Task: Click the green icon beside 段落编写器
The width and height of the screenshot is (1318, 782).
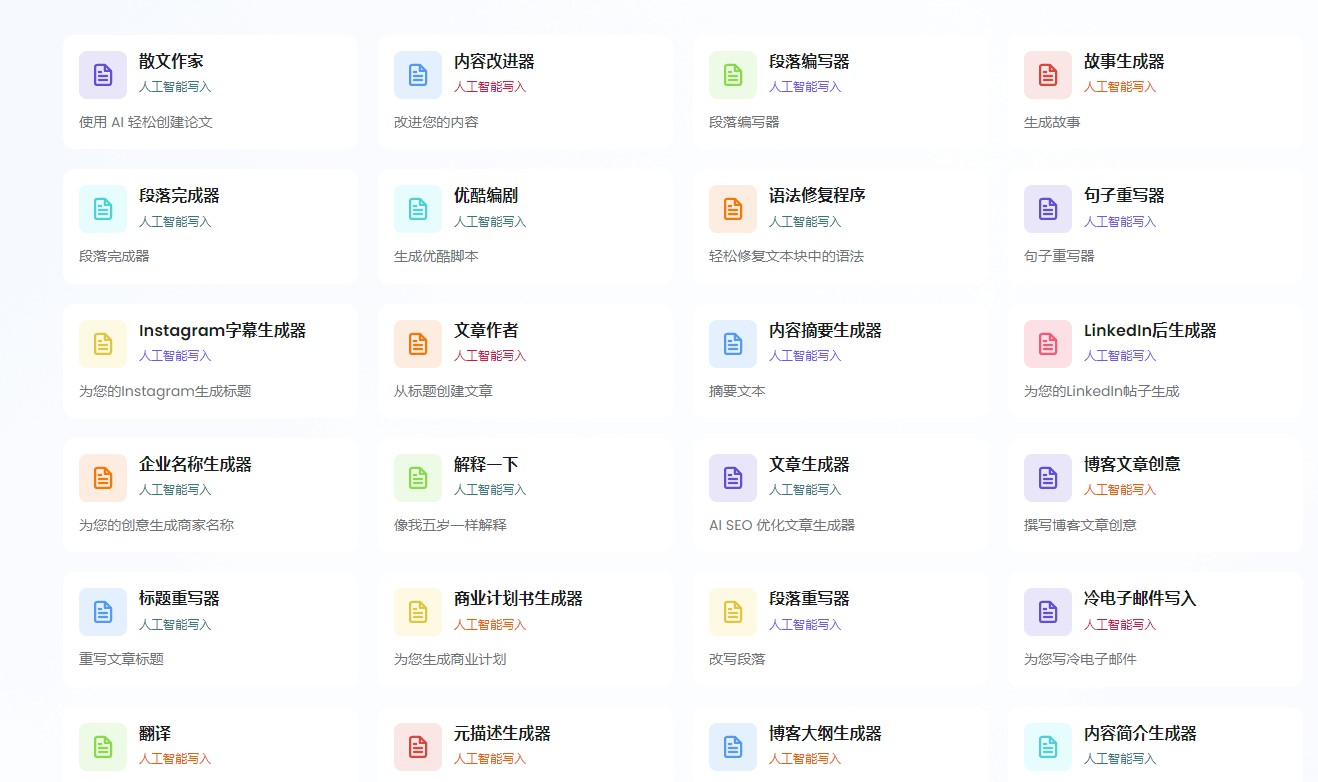Action: 733,75
